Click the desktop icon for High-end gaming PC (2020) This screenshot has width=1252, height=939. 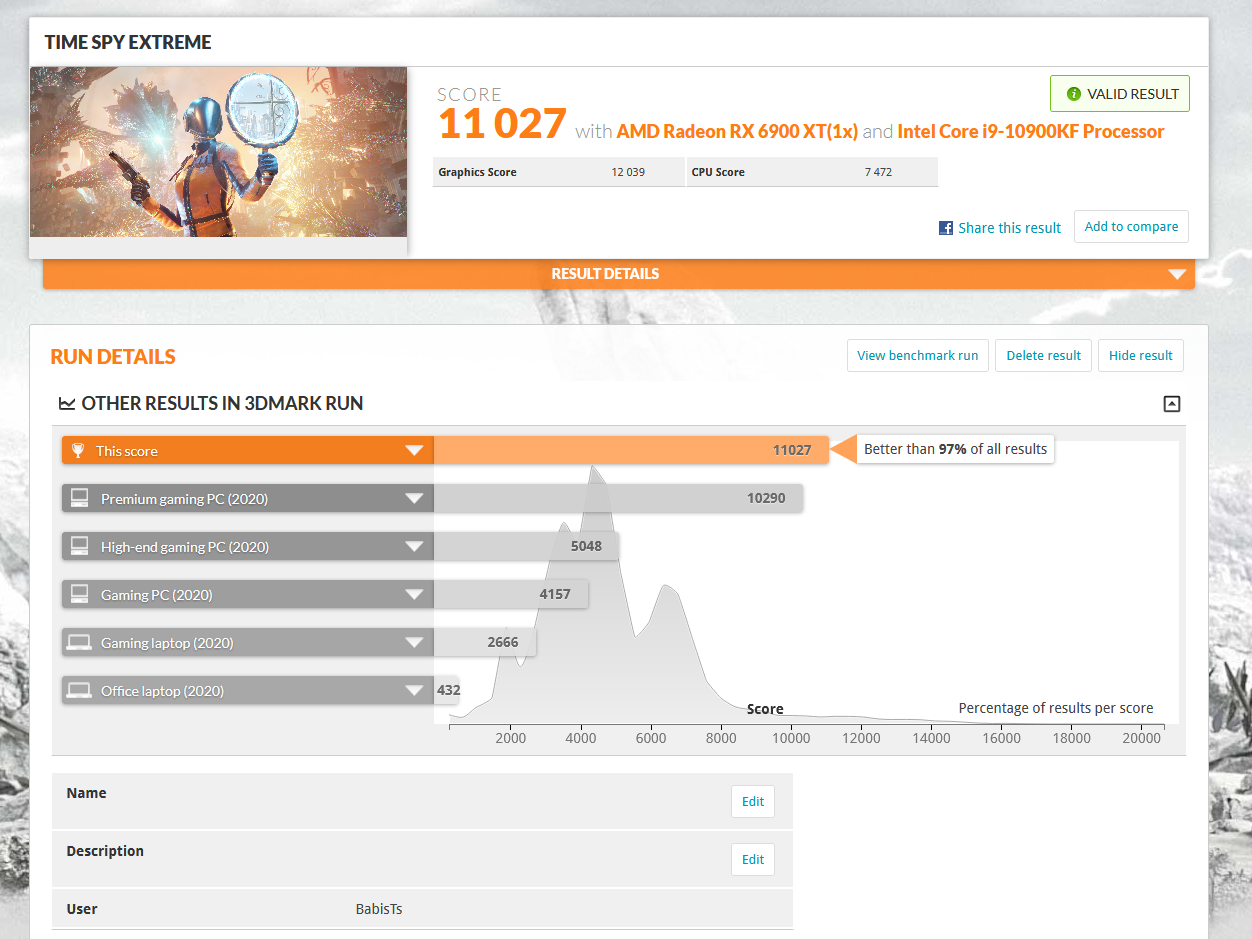[79, 546]
